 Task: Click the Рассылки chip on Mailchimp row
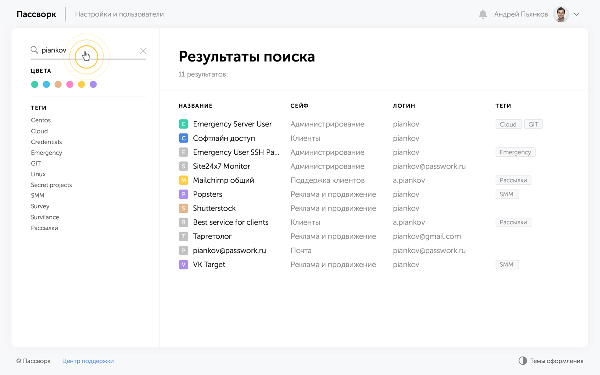pos(513,180)
